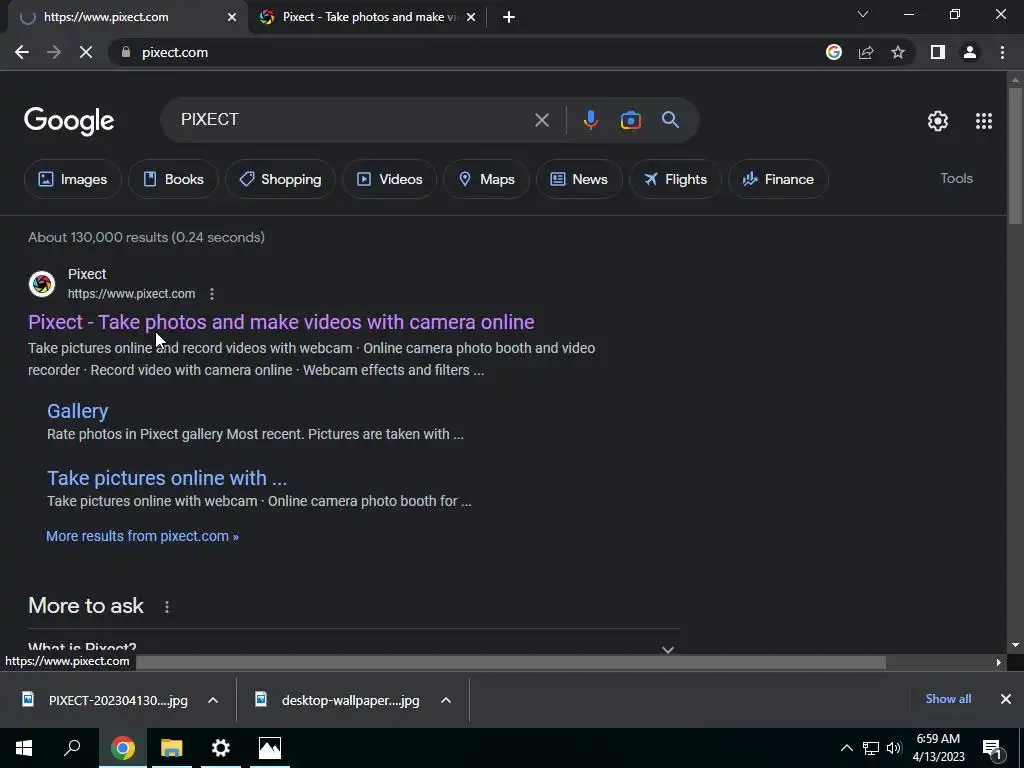
Task: Filter results by Maps
Action: coord(487,179)
